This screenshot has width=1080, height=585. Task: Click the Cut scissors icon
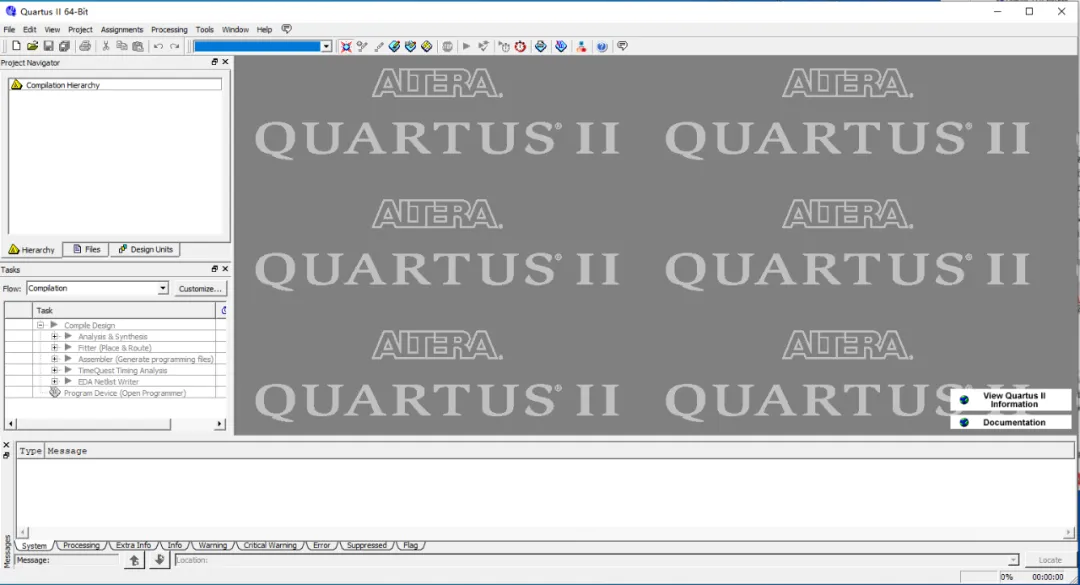(x=105, y=46)
